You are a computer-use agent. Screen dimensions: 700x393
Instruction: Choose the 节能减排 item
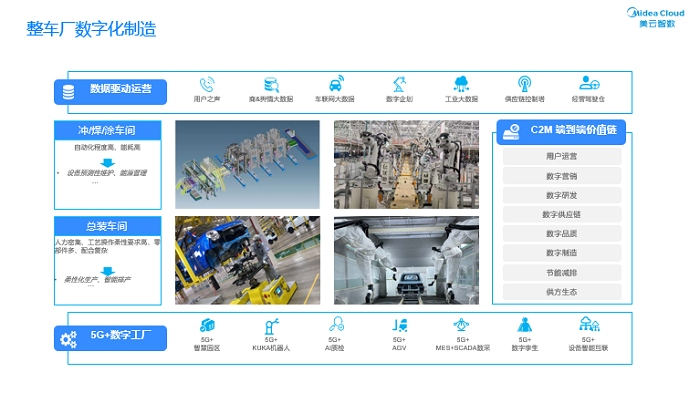[562, 272]
